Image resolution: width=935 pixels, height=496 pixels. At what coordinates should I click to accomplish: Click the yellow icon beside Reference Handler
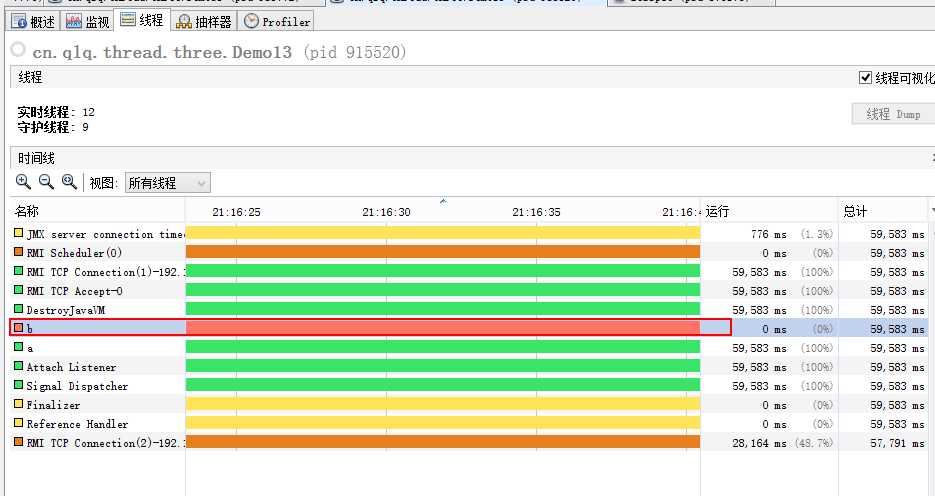tap(18, 423)
